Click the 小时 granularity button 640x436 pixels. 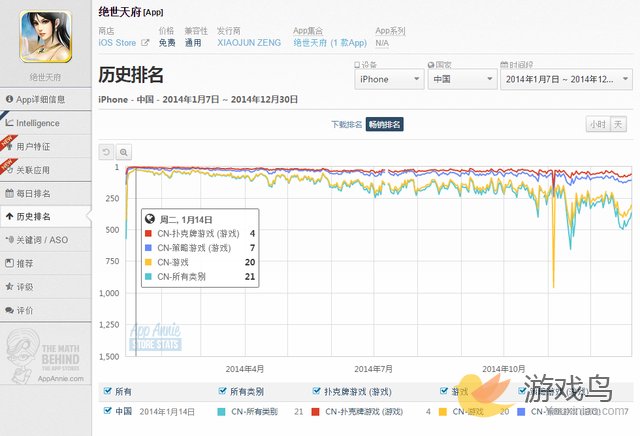point(597,124)
